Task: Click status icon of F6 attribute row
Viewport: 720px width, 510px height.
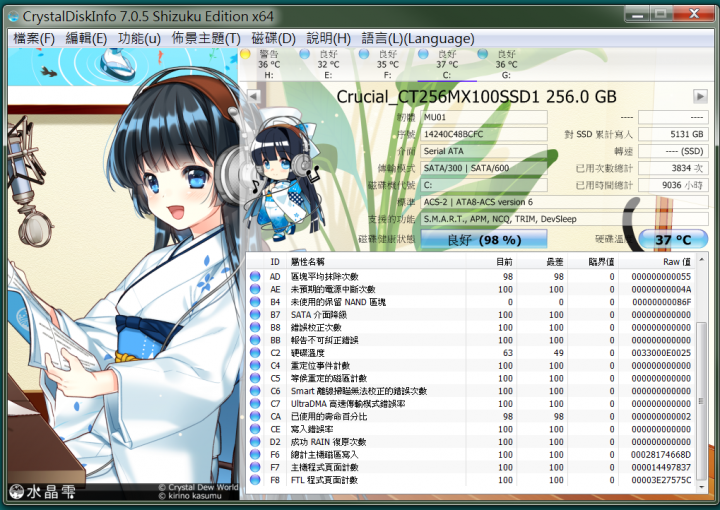Action: (x=255, y=454)
